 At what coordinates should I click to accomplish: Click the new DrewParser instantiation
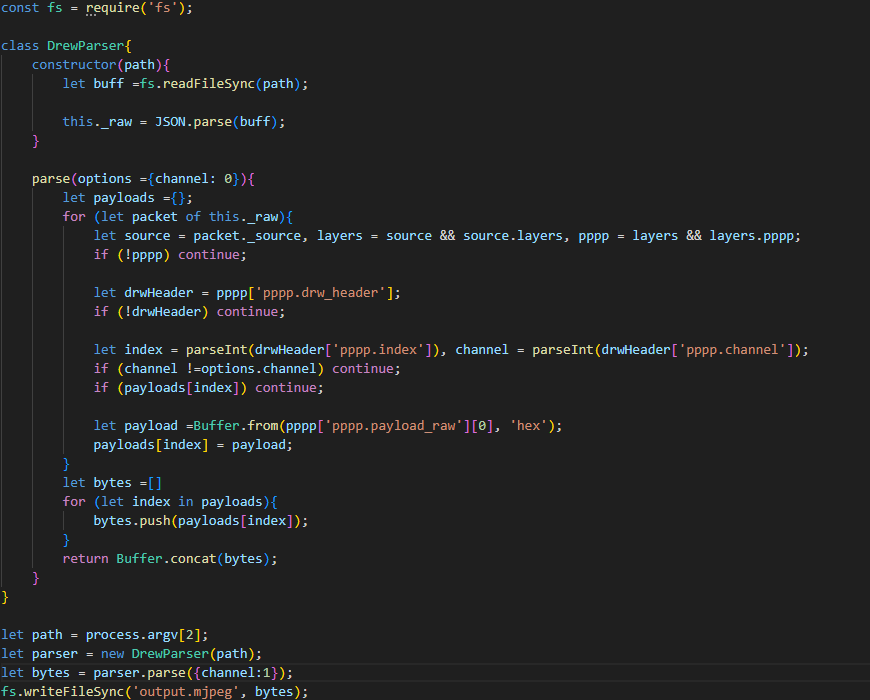click(x=169, y=654)
